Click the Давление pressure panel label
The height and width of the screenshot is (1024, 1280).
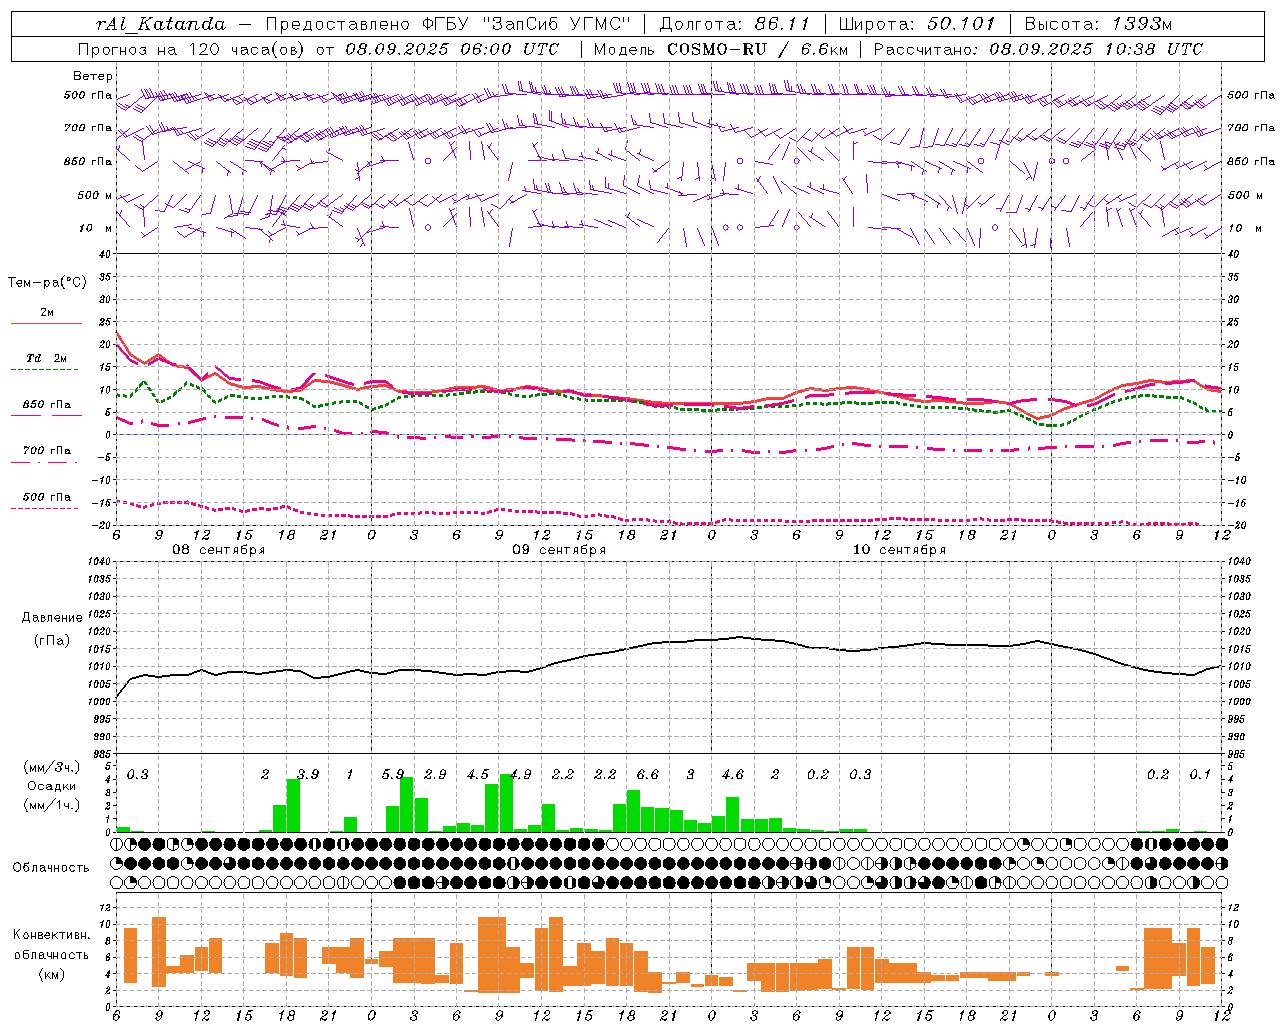52,618
